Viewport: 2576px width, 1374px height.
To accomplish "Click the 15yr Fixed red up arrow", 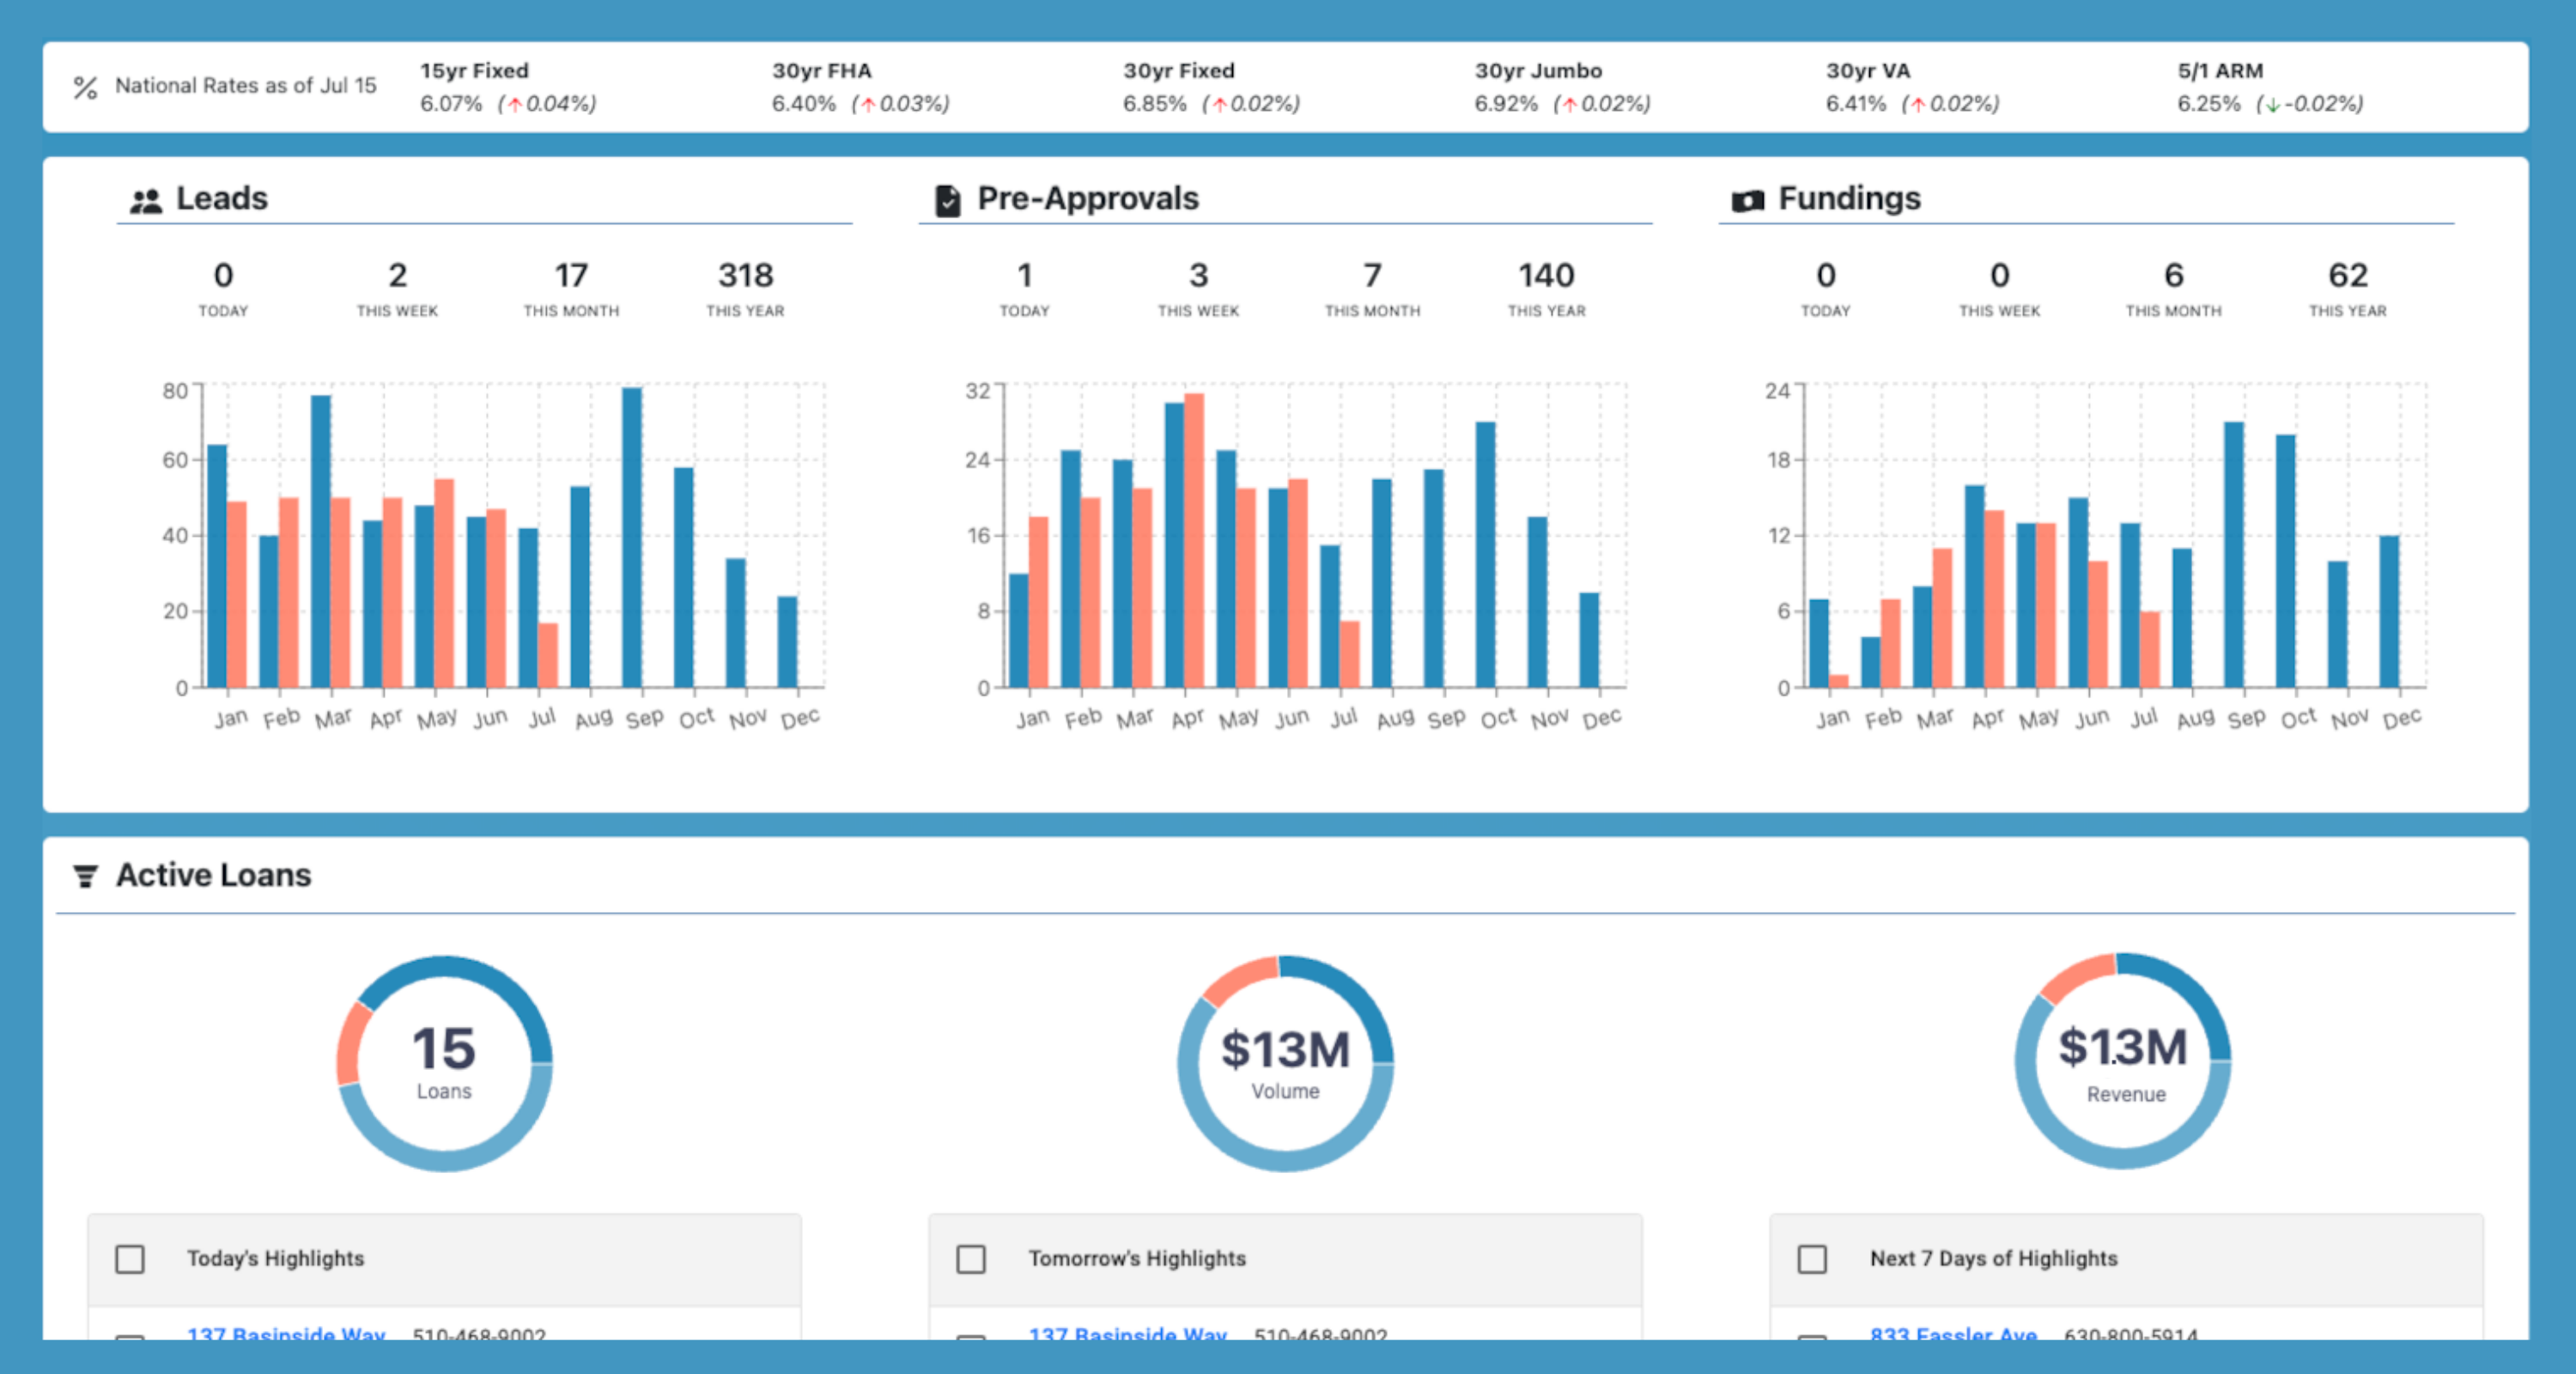I will (515, 105).
